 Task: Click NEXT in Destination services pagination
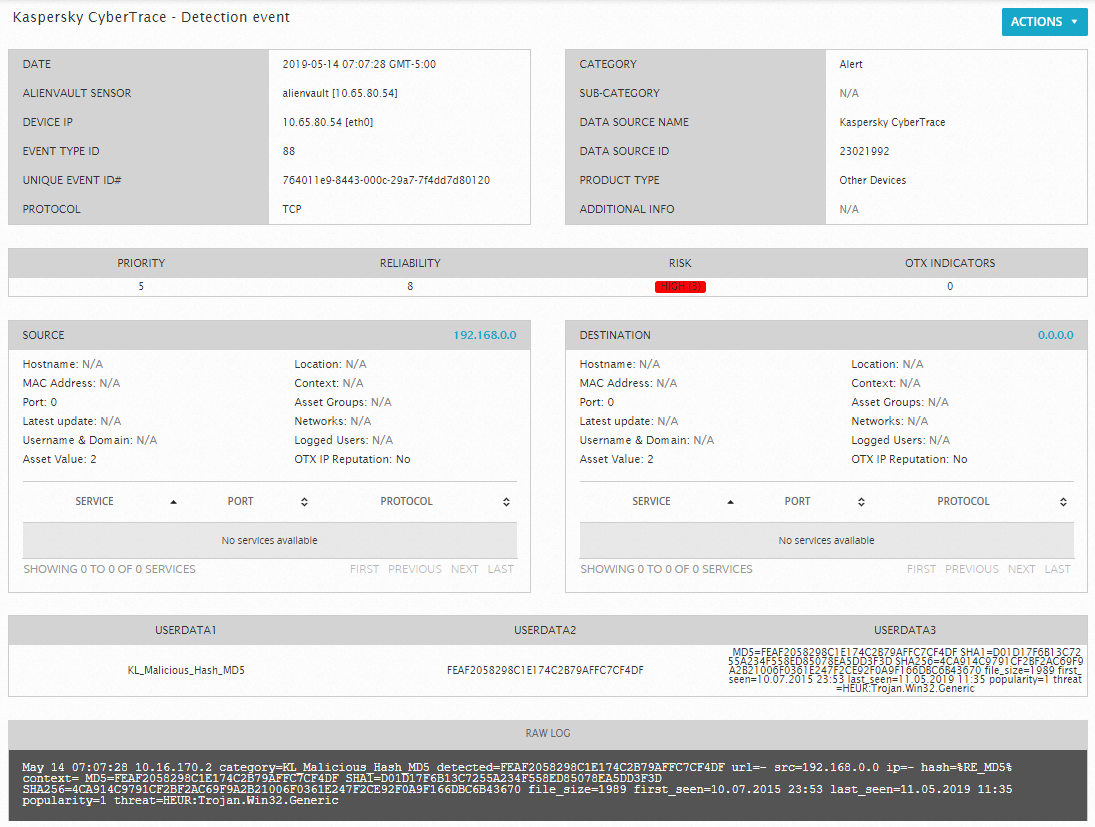tap(1021, 568)
